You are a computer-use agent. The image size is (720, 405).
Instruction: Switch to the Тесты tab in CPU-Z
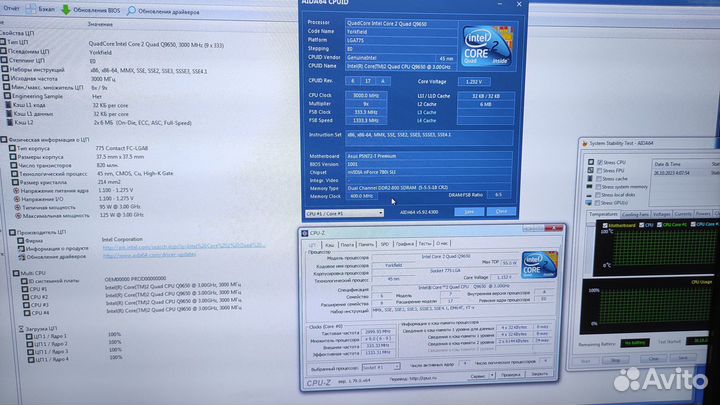[425, 243]
